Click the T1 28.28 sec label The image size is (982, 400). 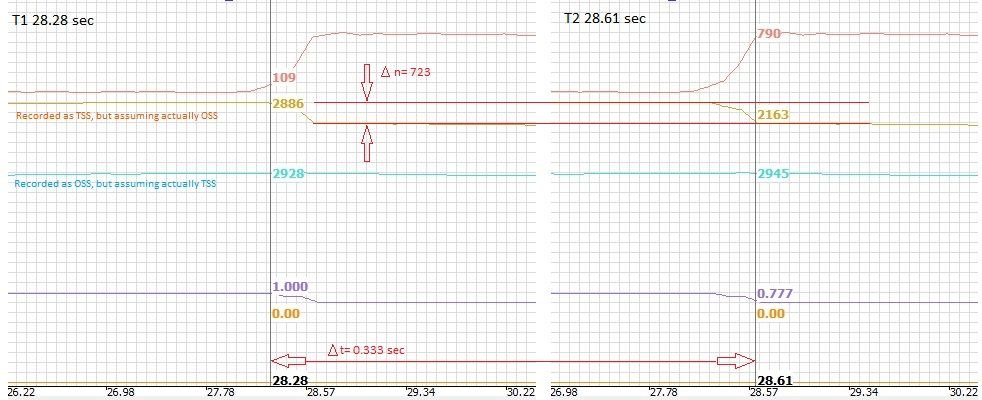(52, 20)
